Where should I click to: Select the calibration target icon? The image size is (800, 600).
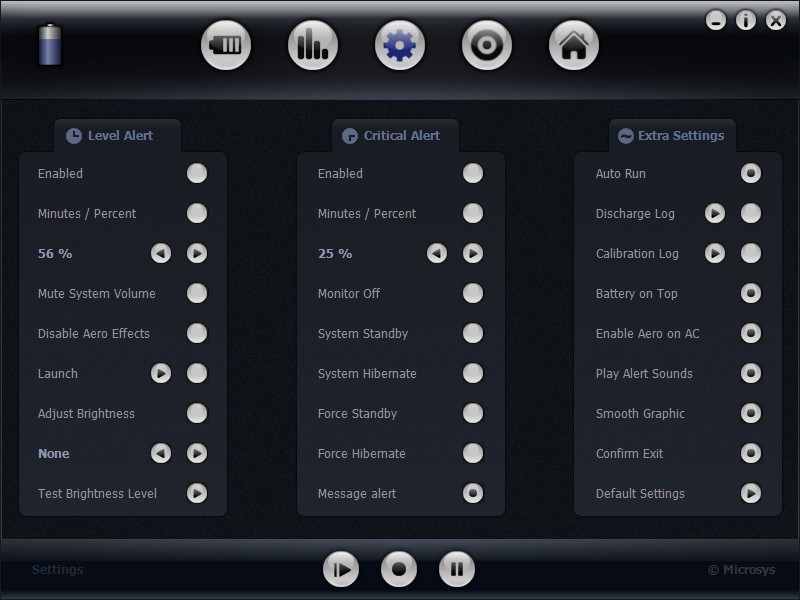point(487,44)
